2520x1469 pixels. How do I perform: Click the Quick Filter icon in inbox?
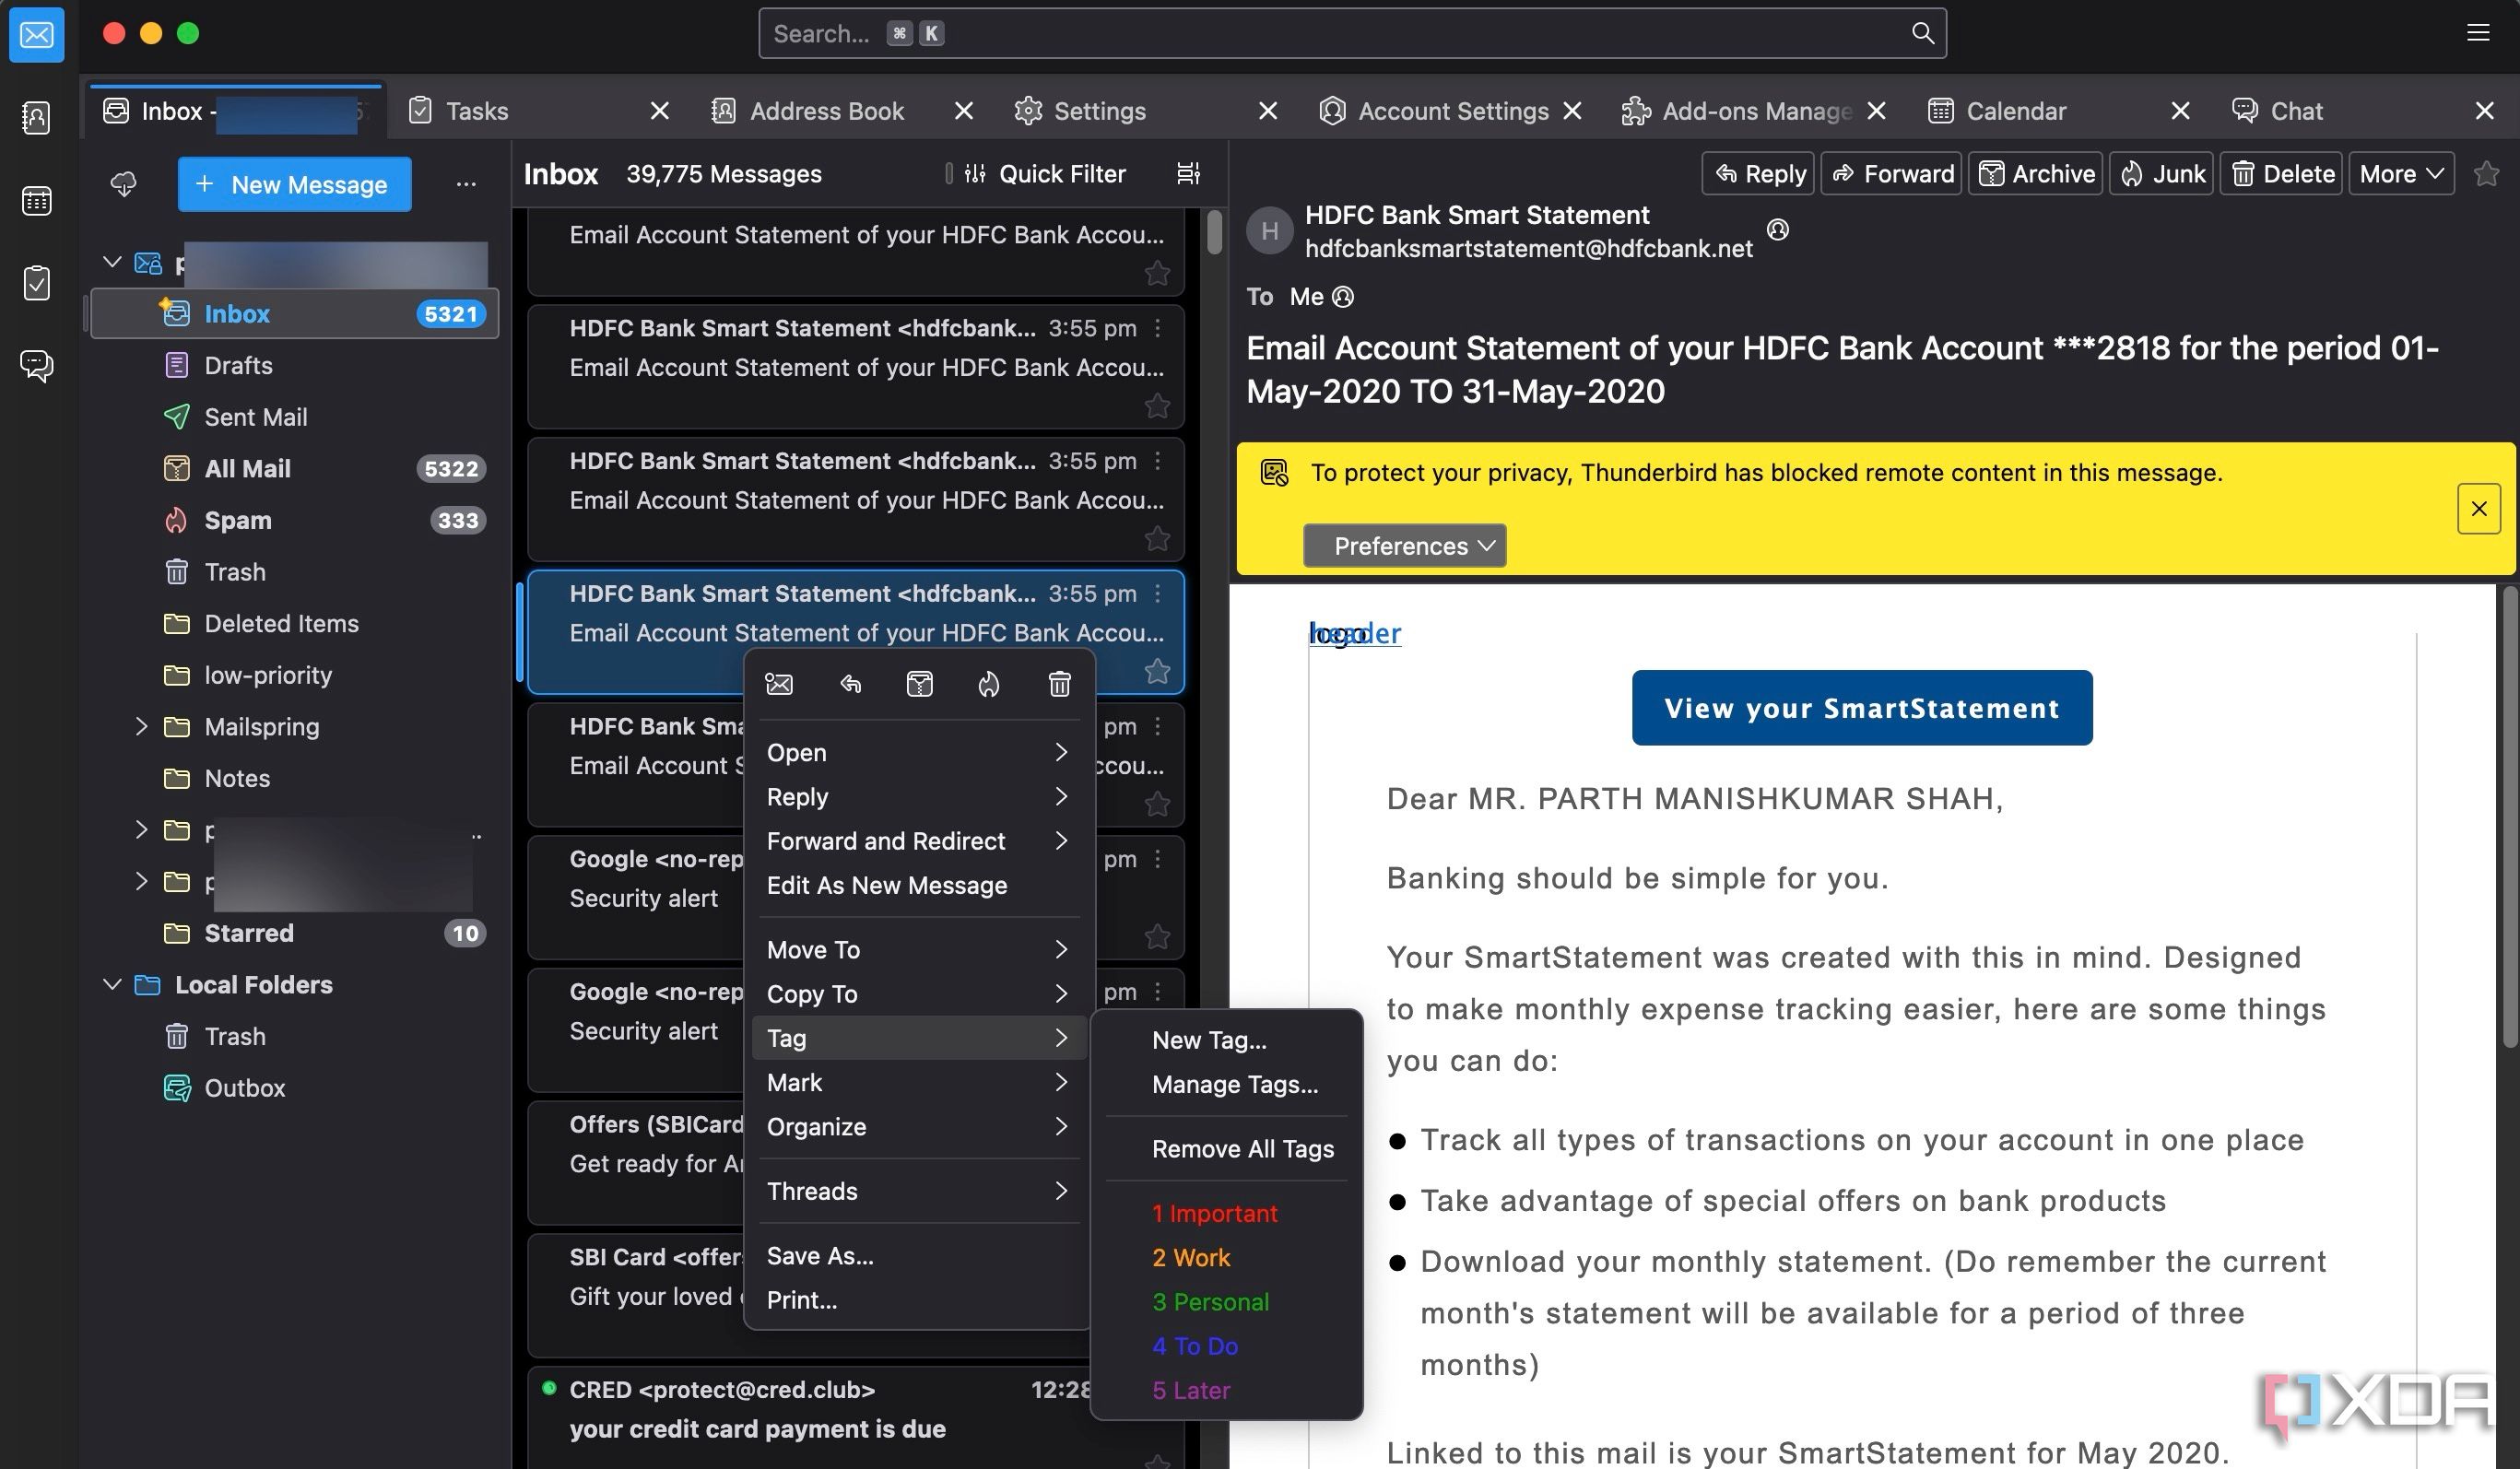pyautogui.click(x=974, y=175)
